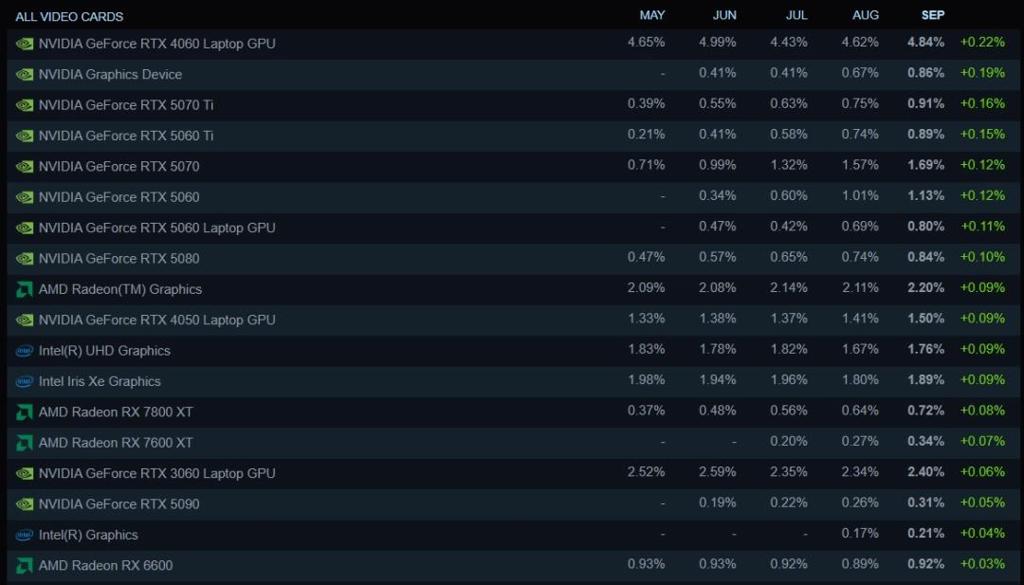
Task: Click NVIDIA logo next to RTX 5070 Ti
Action: pyautogui.click(x=25, y=105)
